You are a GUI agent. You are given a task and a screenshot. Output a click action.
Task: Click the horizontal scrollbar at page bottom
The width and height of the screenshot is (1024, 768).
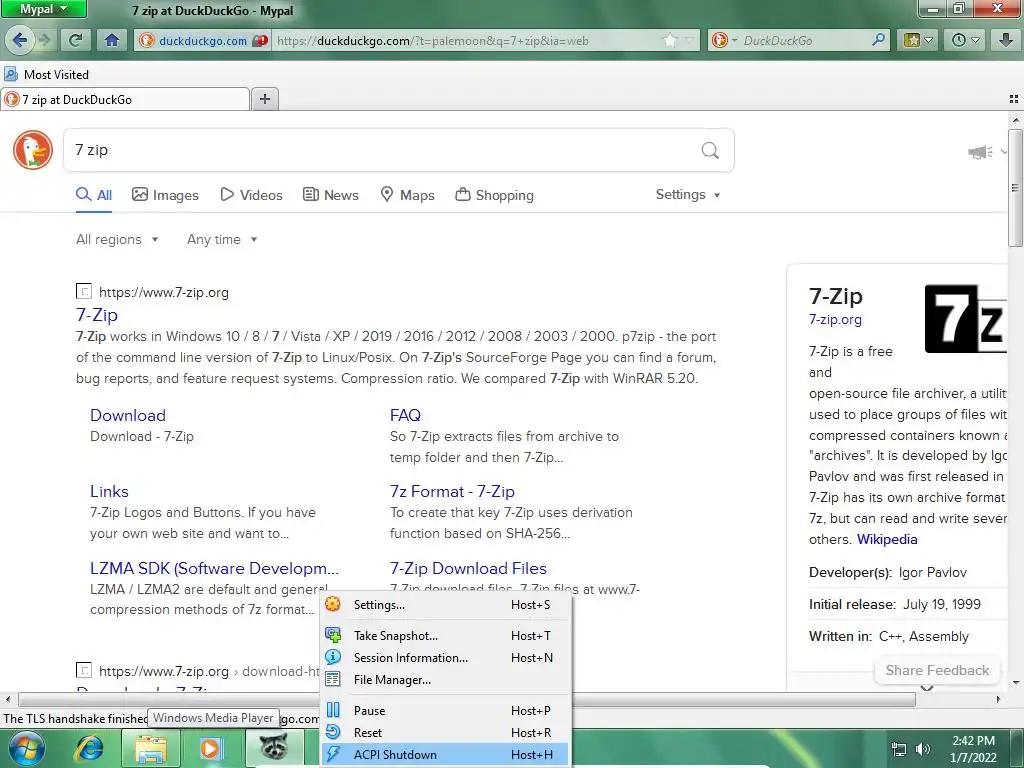click(467, 699)
